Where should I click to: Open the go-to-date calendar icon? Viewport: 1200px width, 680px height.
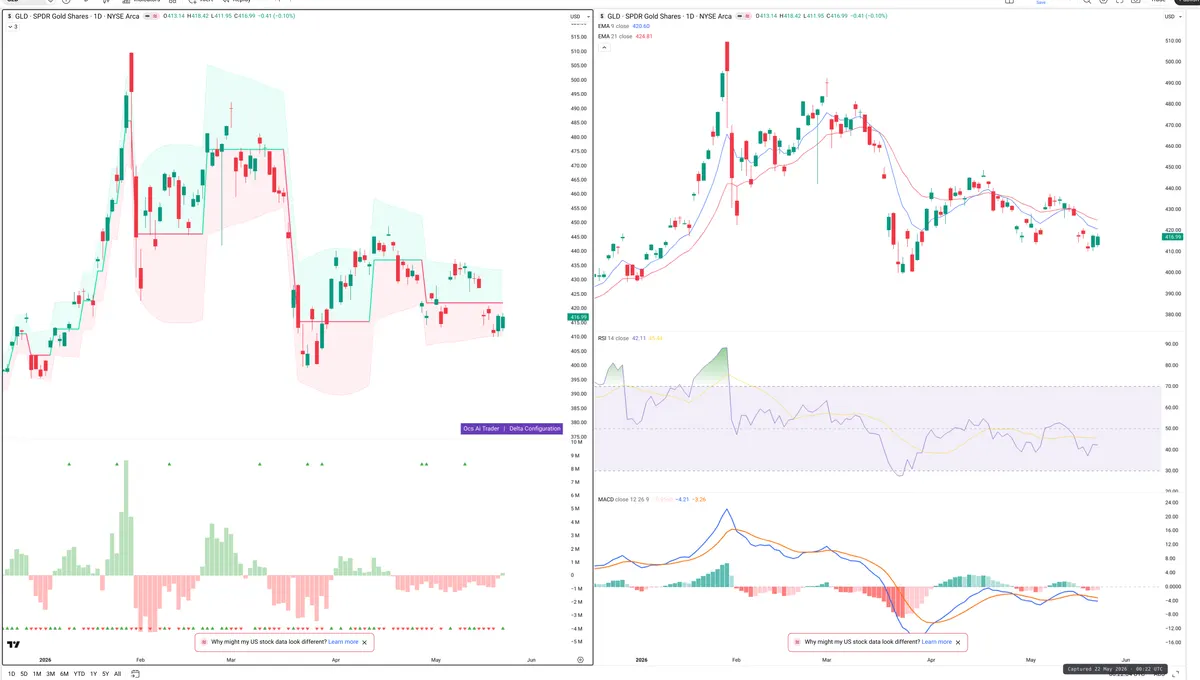point(135,674)
